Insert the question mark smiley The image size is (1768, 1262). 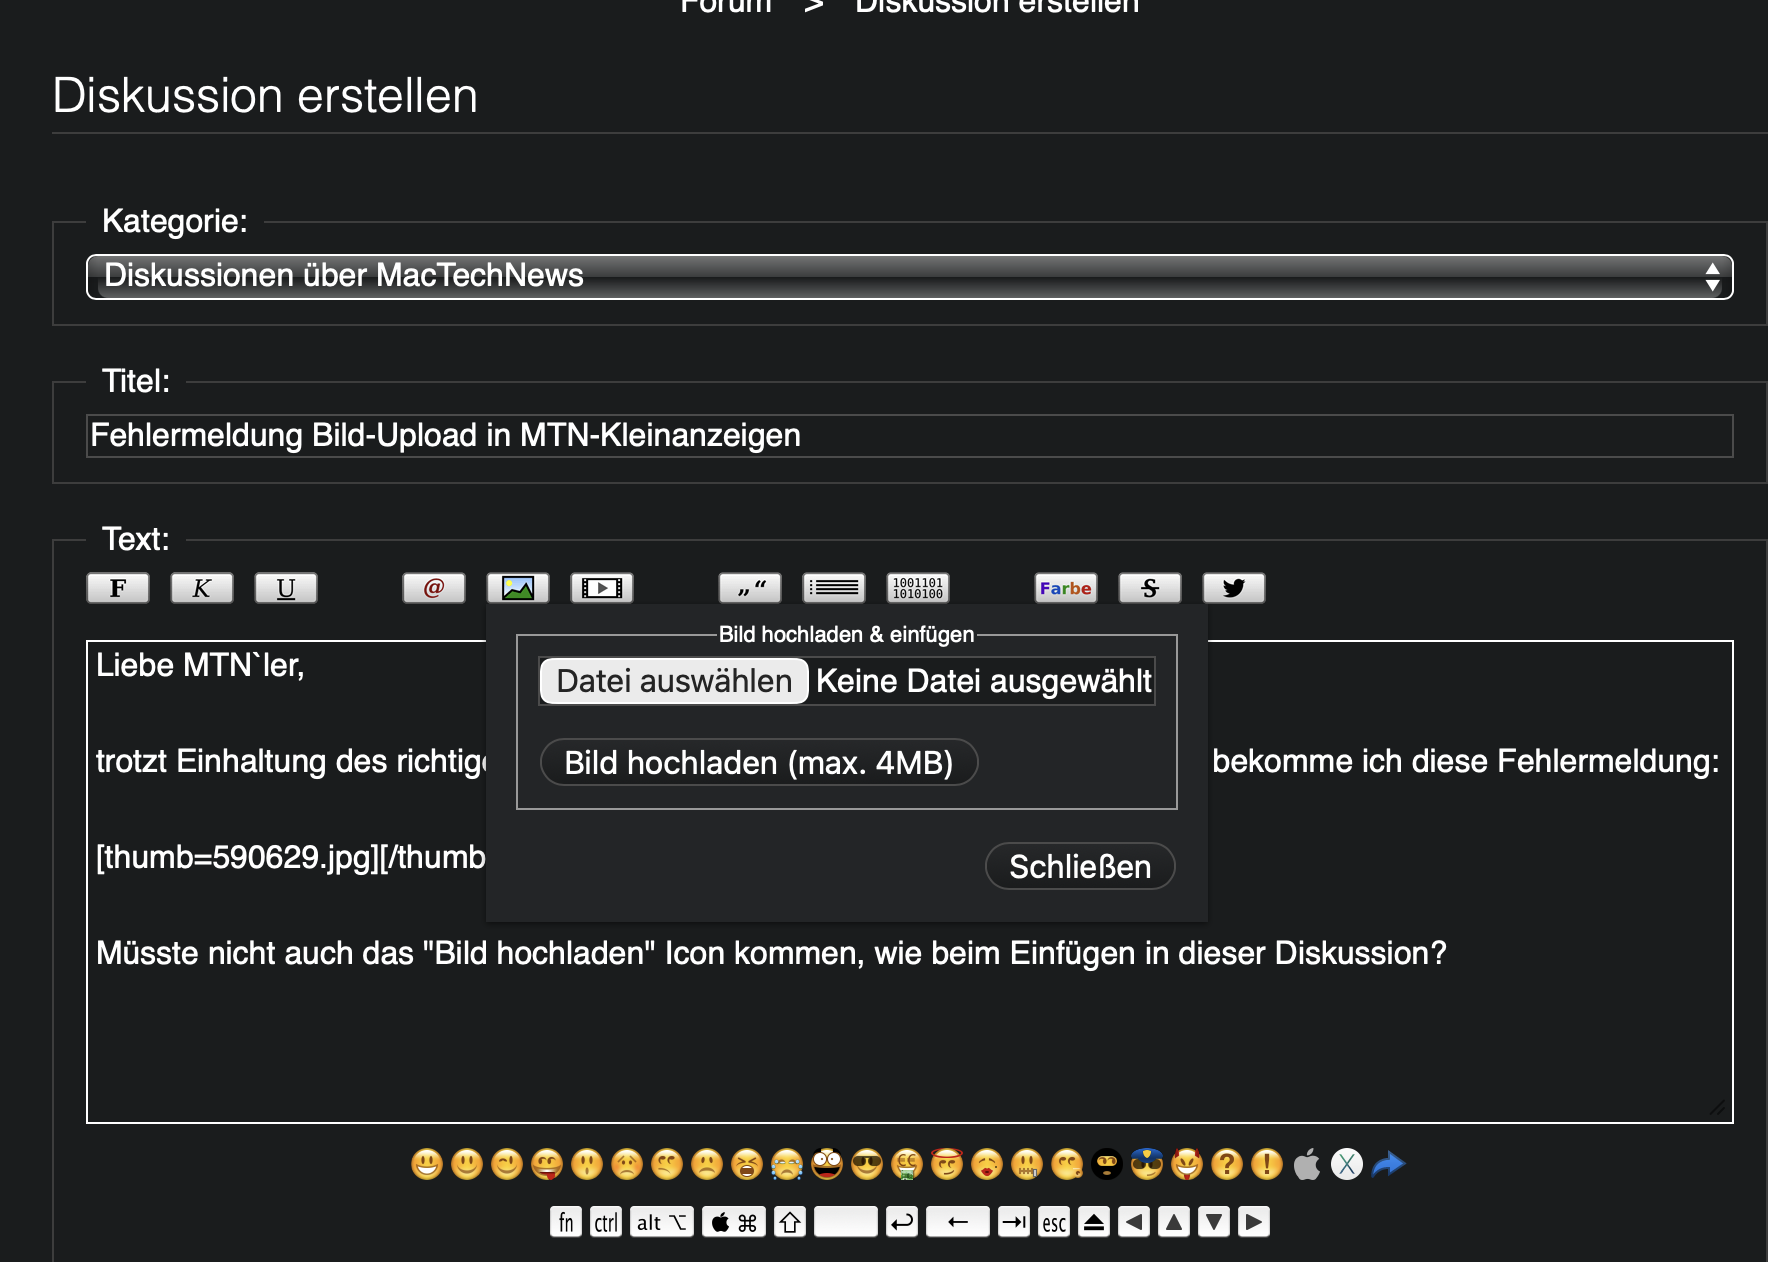pyautogui.click(x=1227, y=1164)
